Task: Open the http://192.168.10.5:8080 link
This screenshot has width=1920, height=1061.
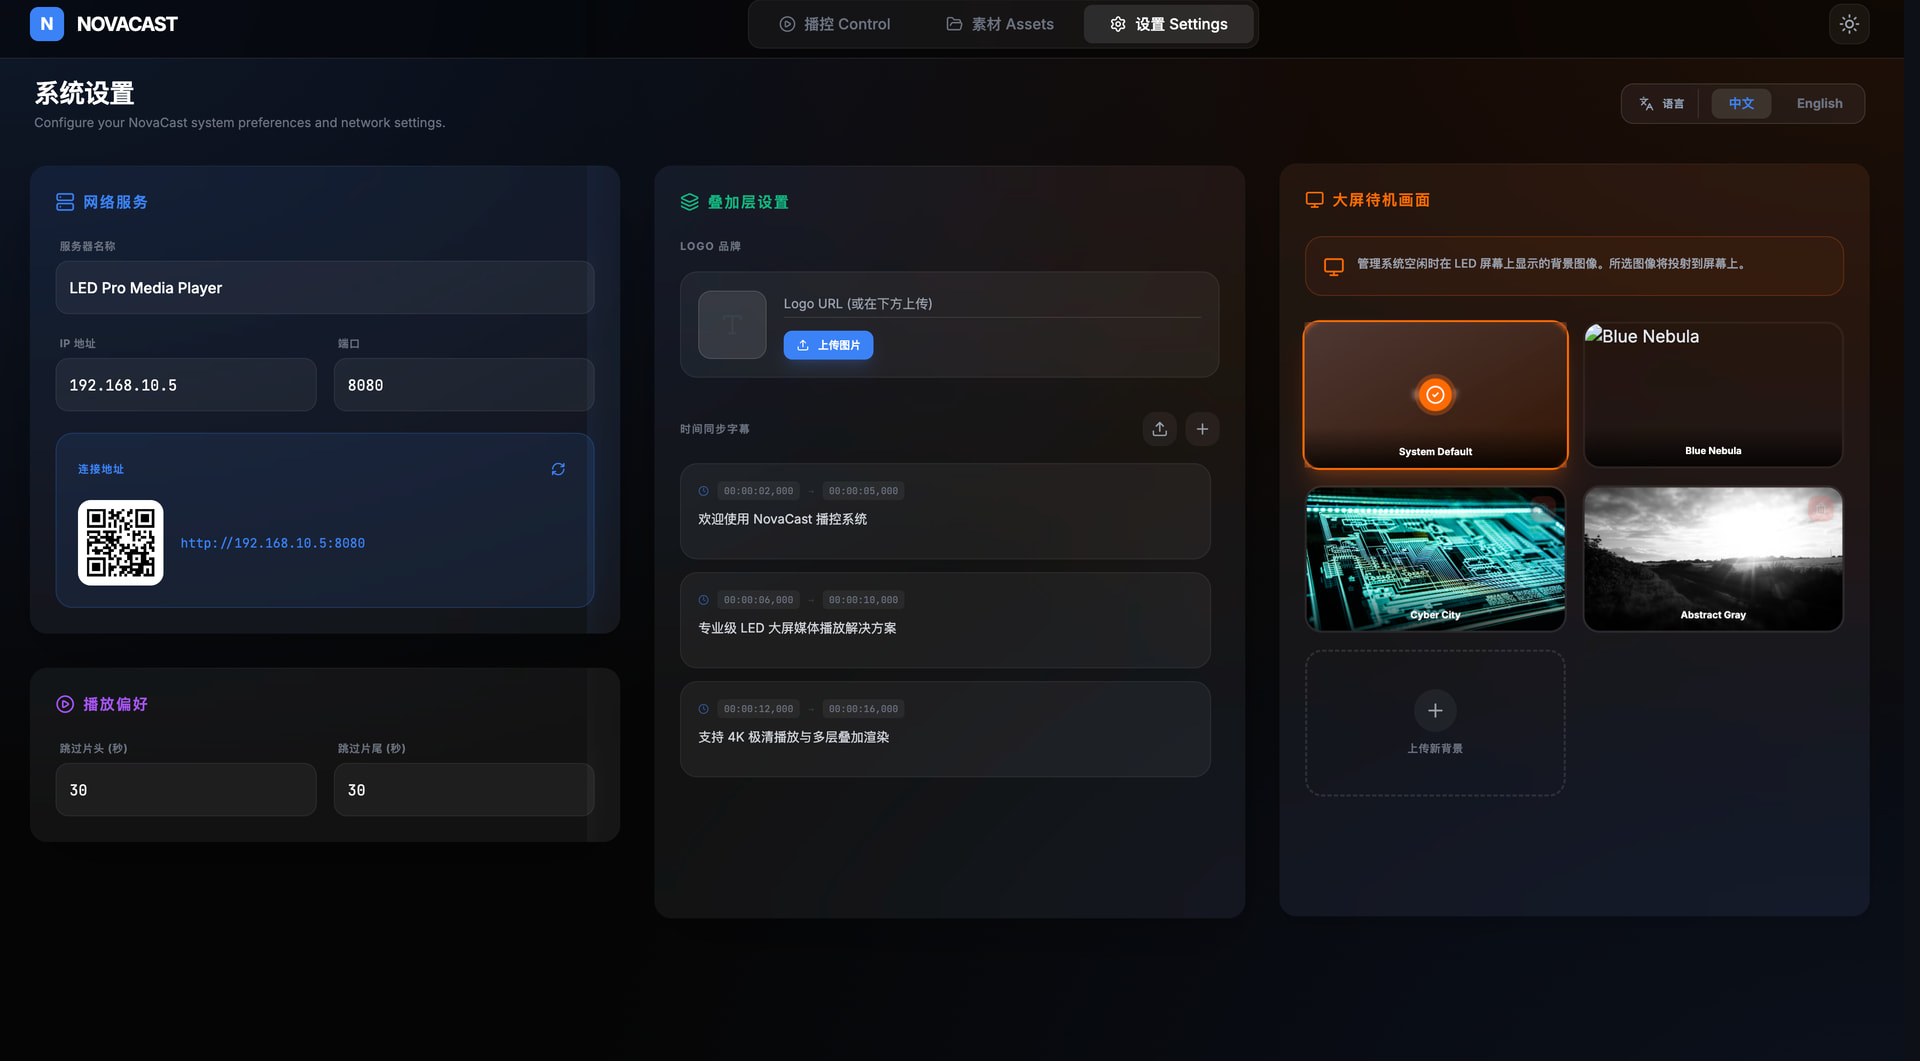Action: tap(272, 543)
